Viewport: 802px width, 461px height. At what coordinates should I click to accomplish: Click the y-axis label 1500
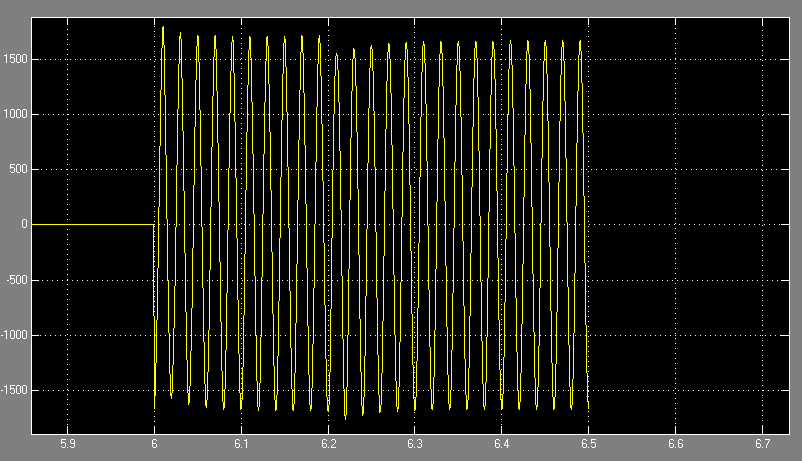pyautogui.click(x=15, y=59)
